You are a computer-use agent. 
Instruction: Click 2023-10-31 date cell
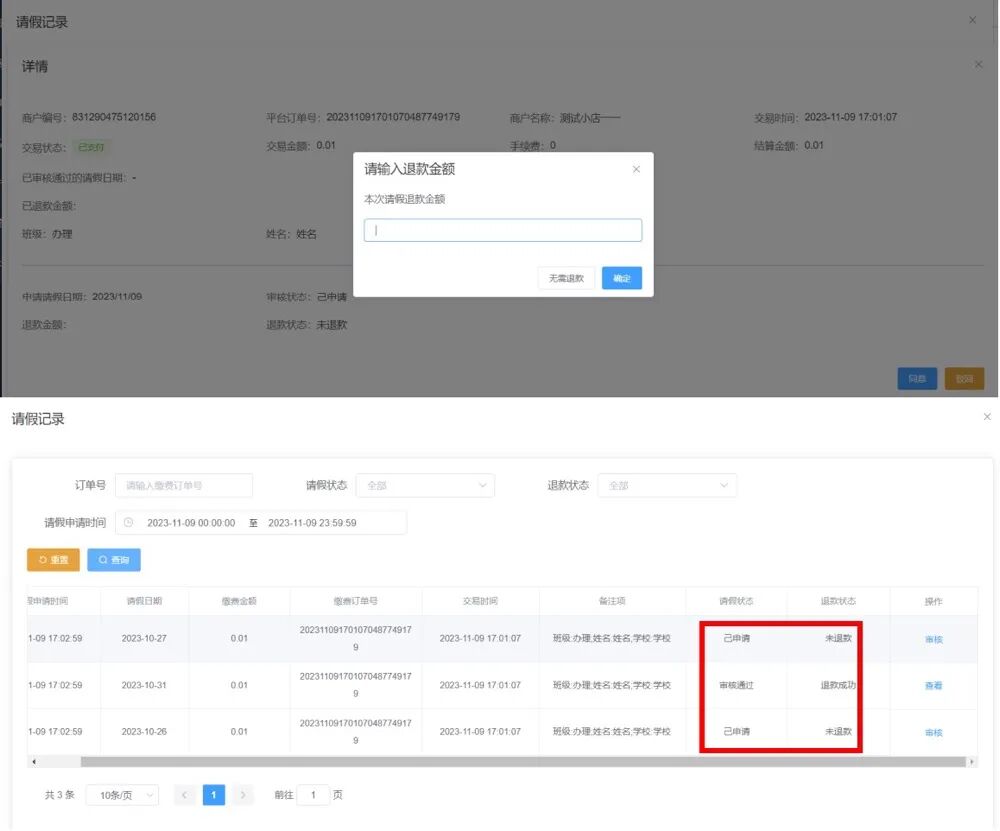144,685
